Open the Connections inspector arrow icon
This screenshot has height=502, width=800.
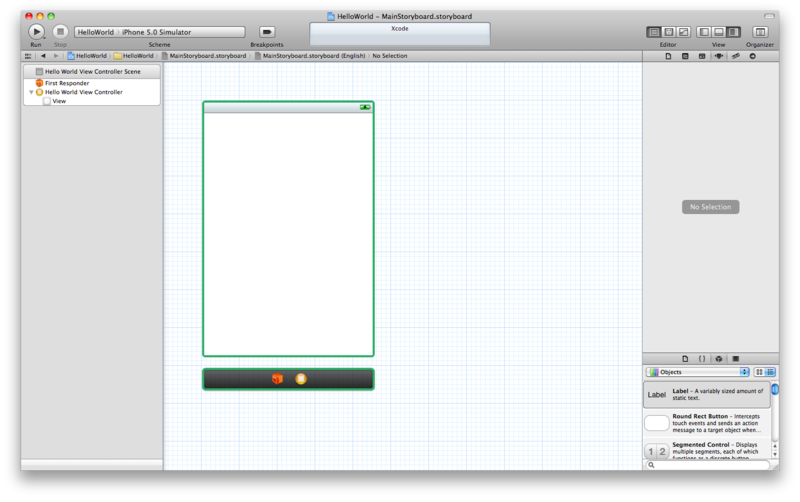click(753, 56)
